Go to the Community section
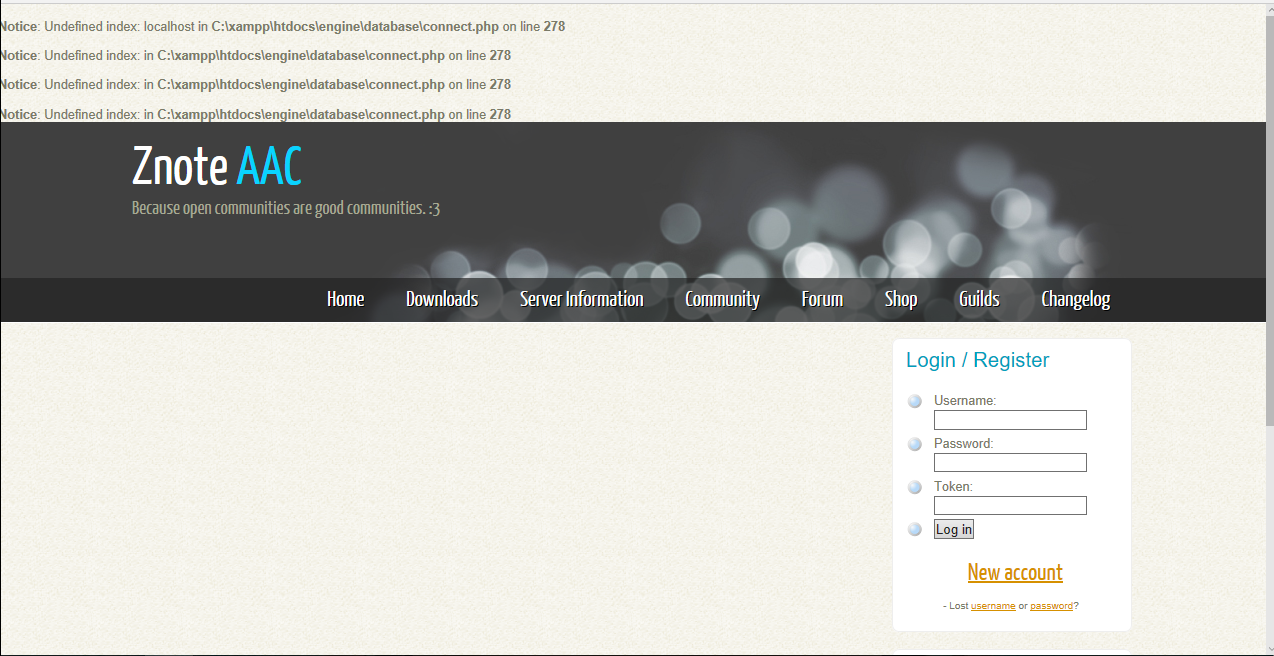Viewport: 1274px width, 656px height. [x=722, y=299]
